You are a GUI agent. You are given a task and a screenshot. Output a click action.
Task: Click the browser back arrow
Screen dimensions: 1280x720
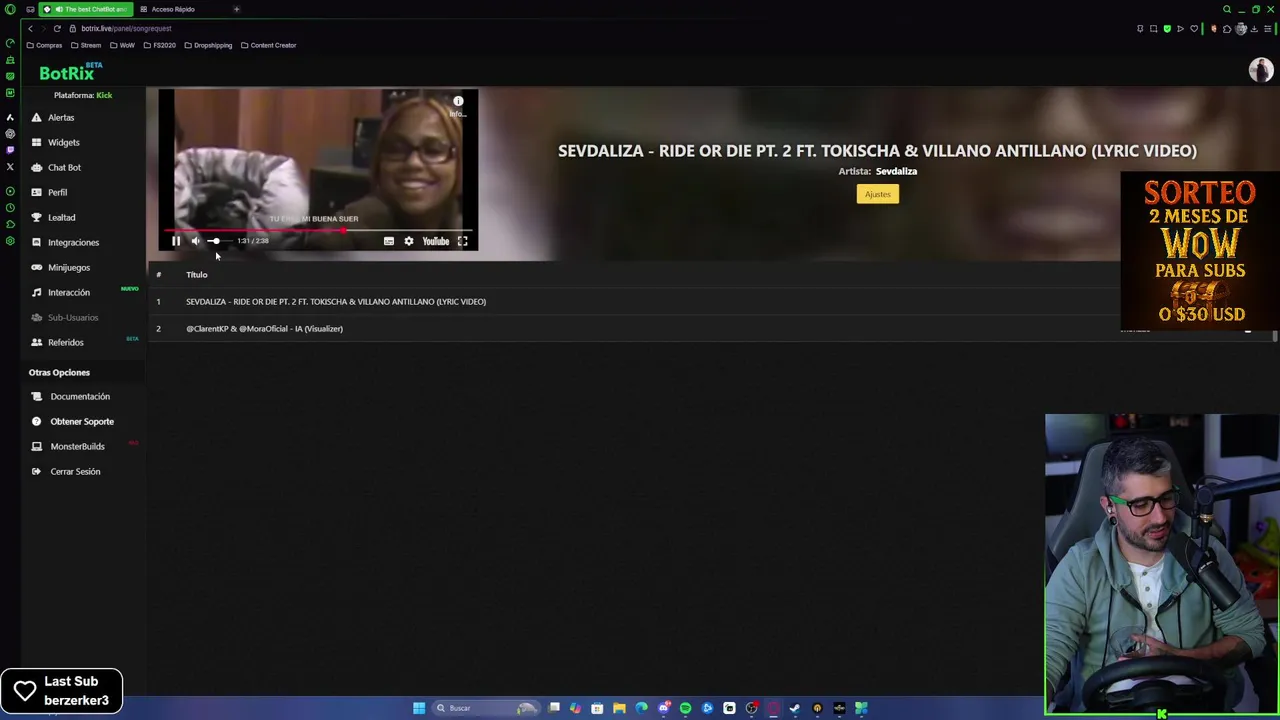click(x=30, y=29)
